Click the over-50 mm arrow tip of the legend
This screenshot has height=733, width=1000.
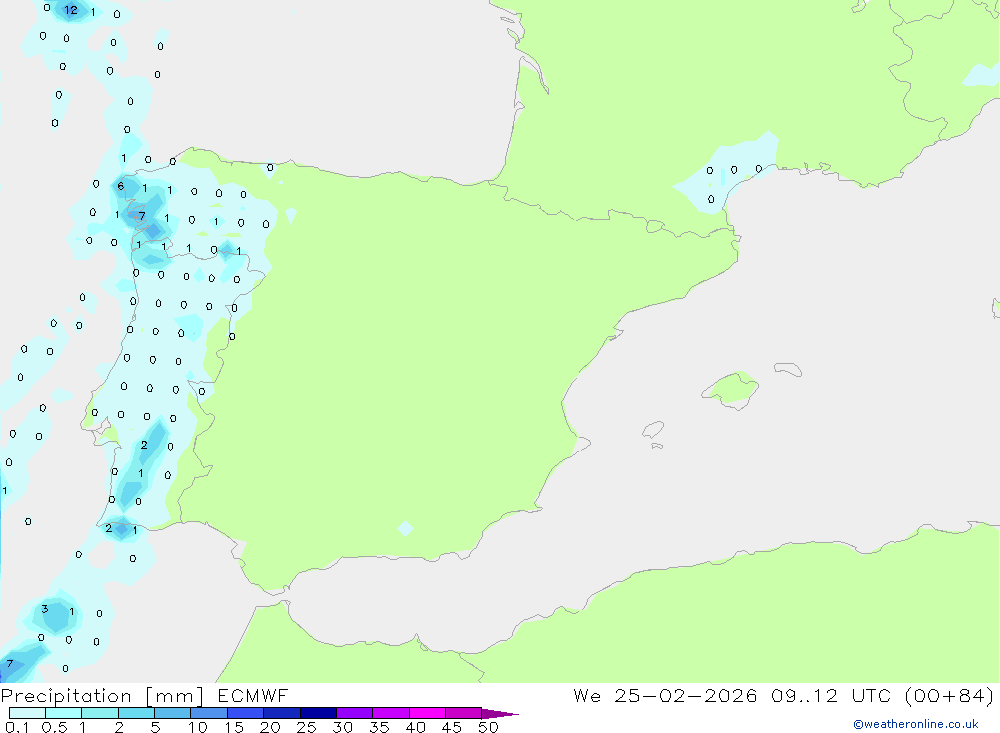click(x=499, y=713)
